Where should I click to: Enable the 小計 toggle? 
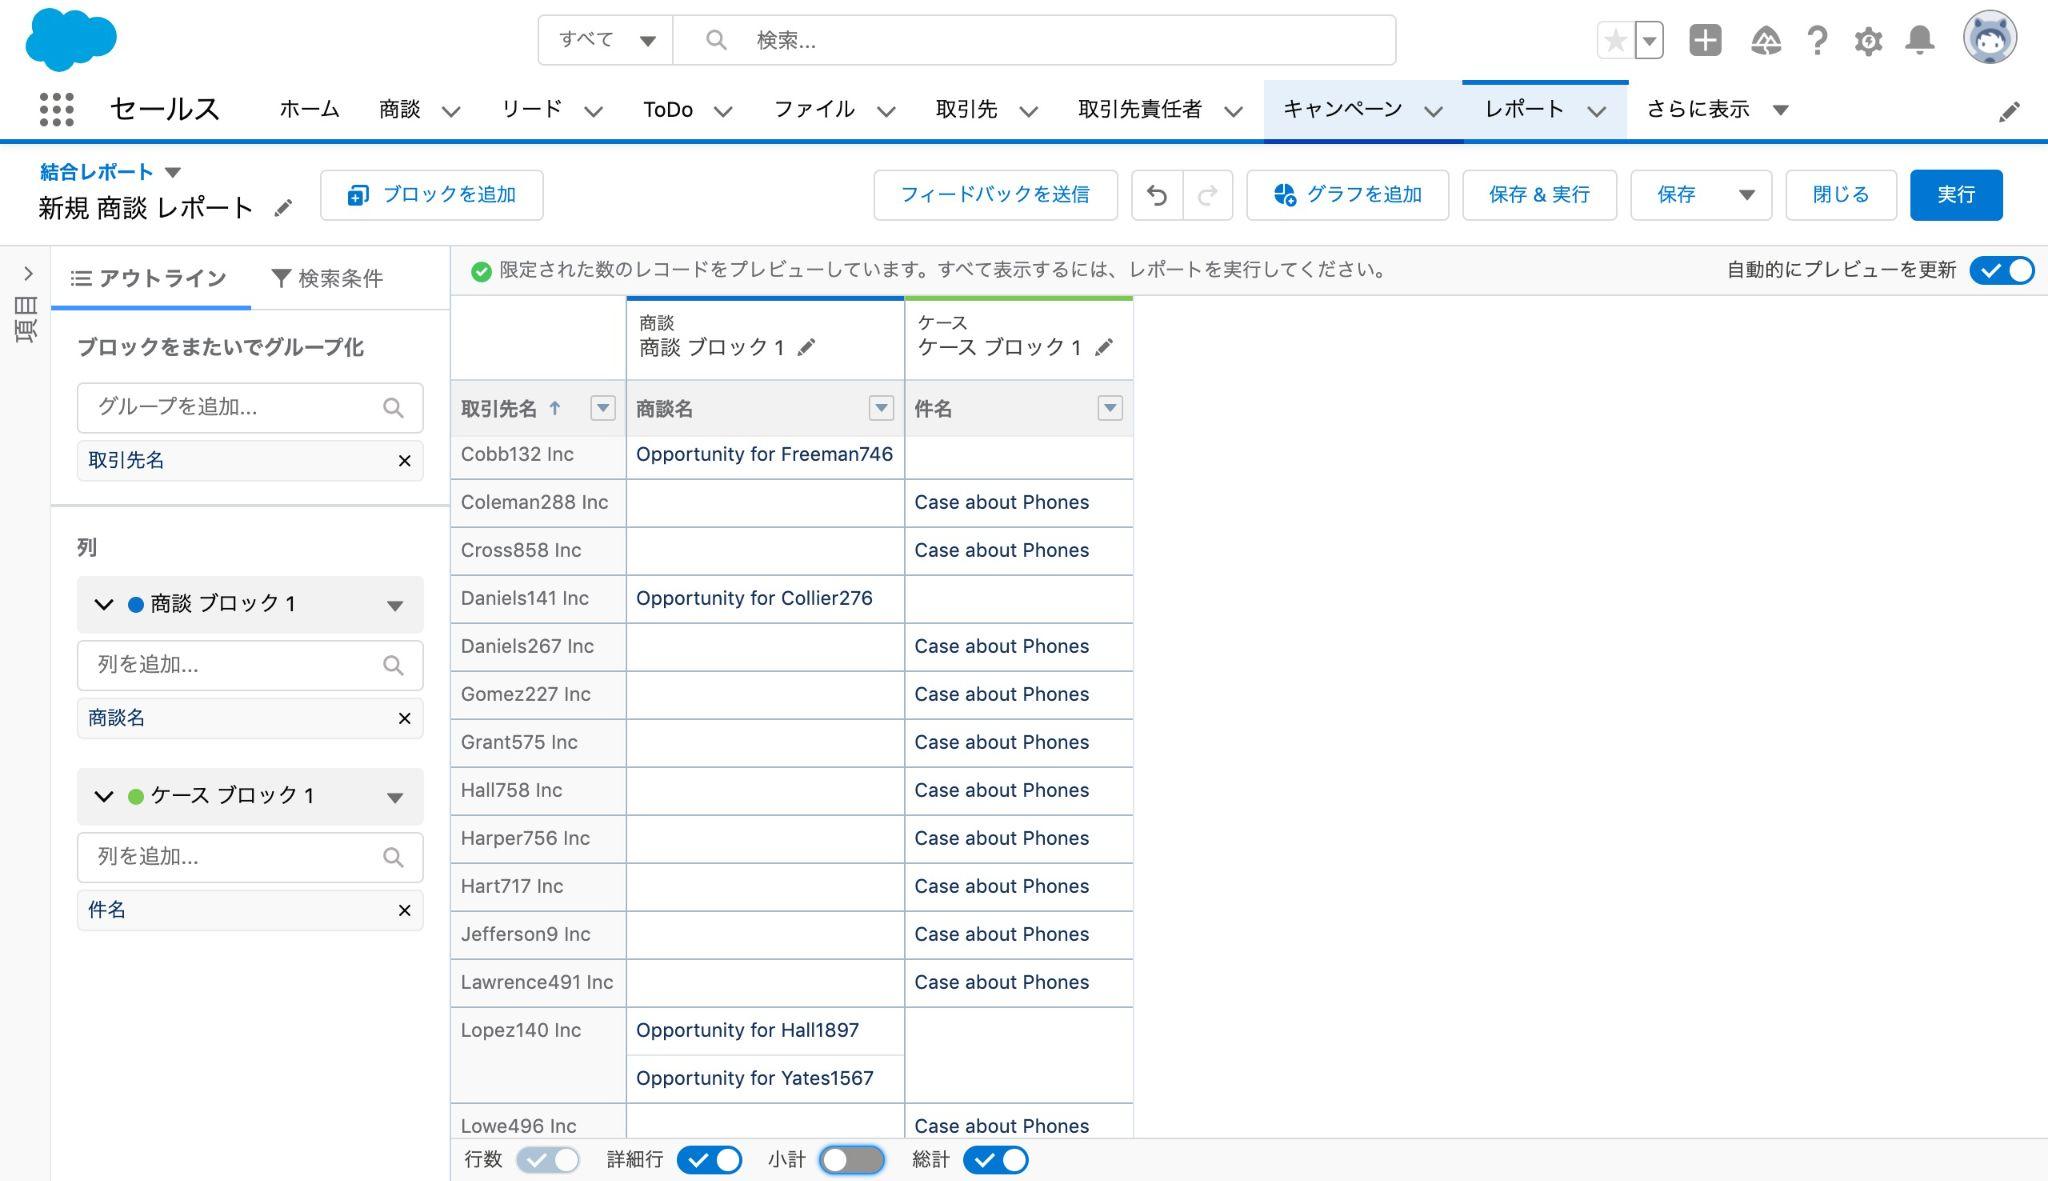point(851,1160)
